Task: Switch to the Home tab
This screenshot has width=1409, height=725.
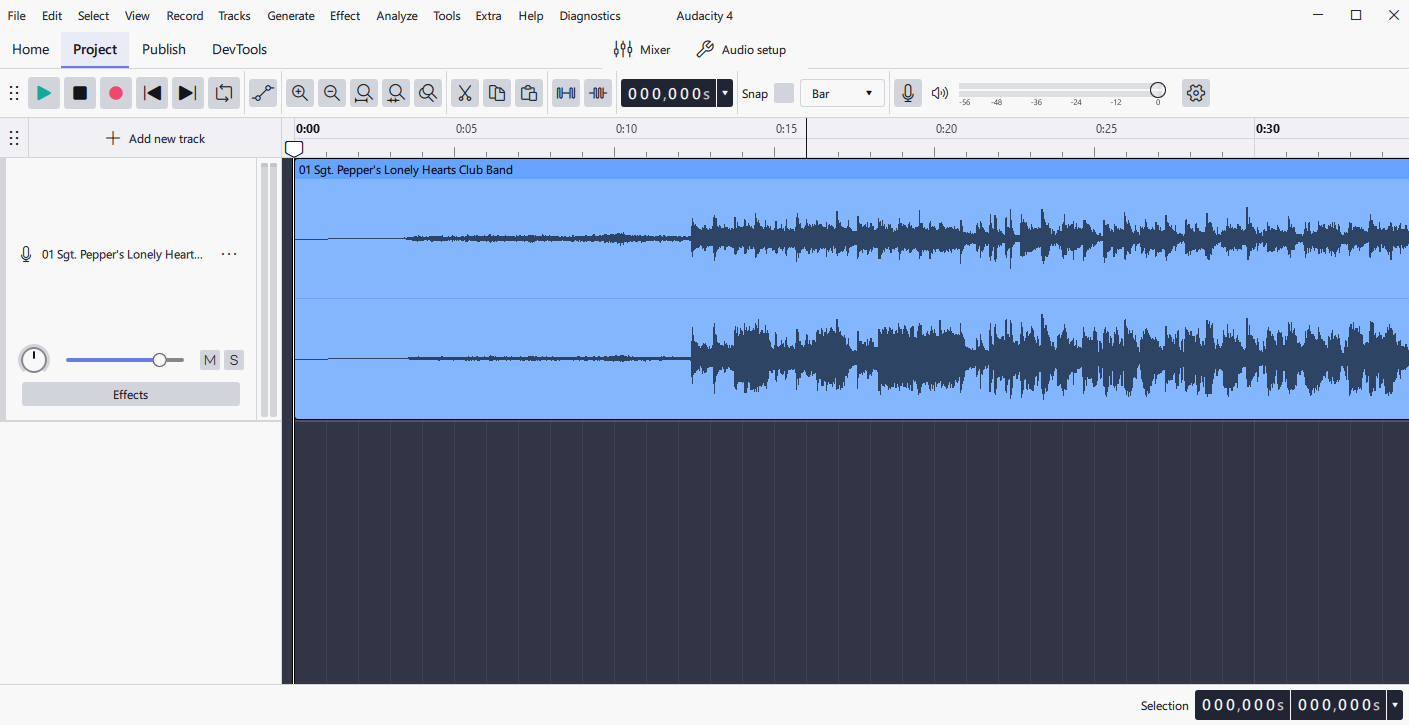Action: [x=31, y=49]
